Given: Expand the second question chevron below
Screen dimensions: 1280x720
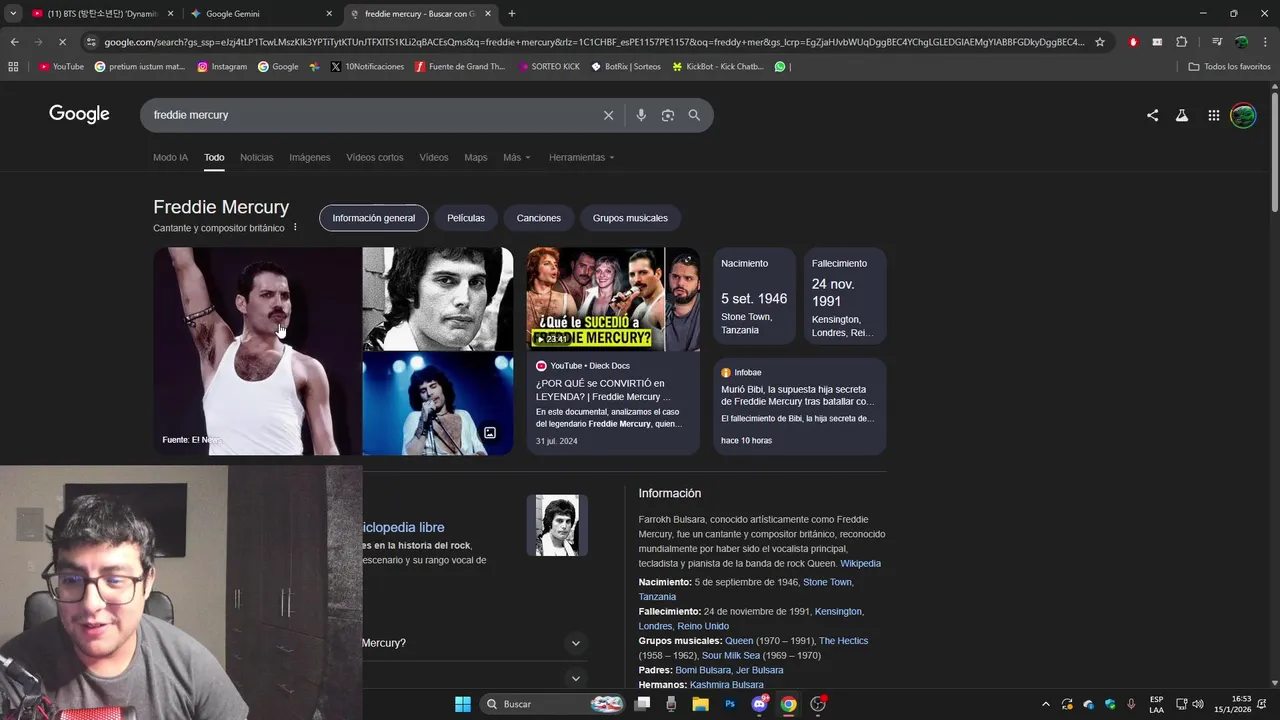Looking at the screenshot, I should [575, 679].
